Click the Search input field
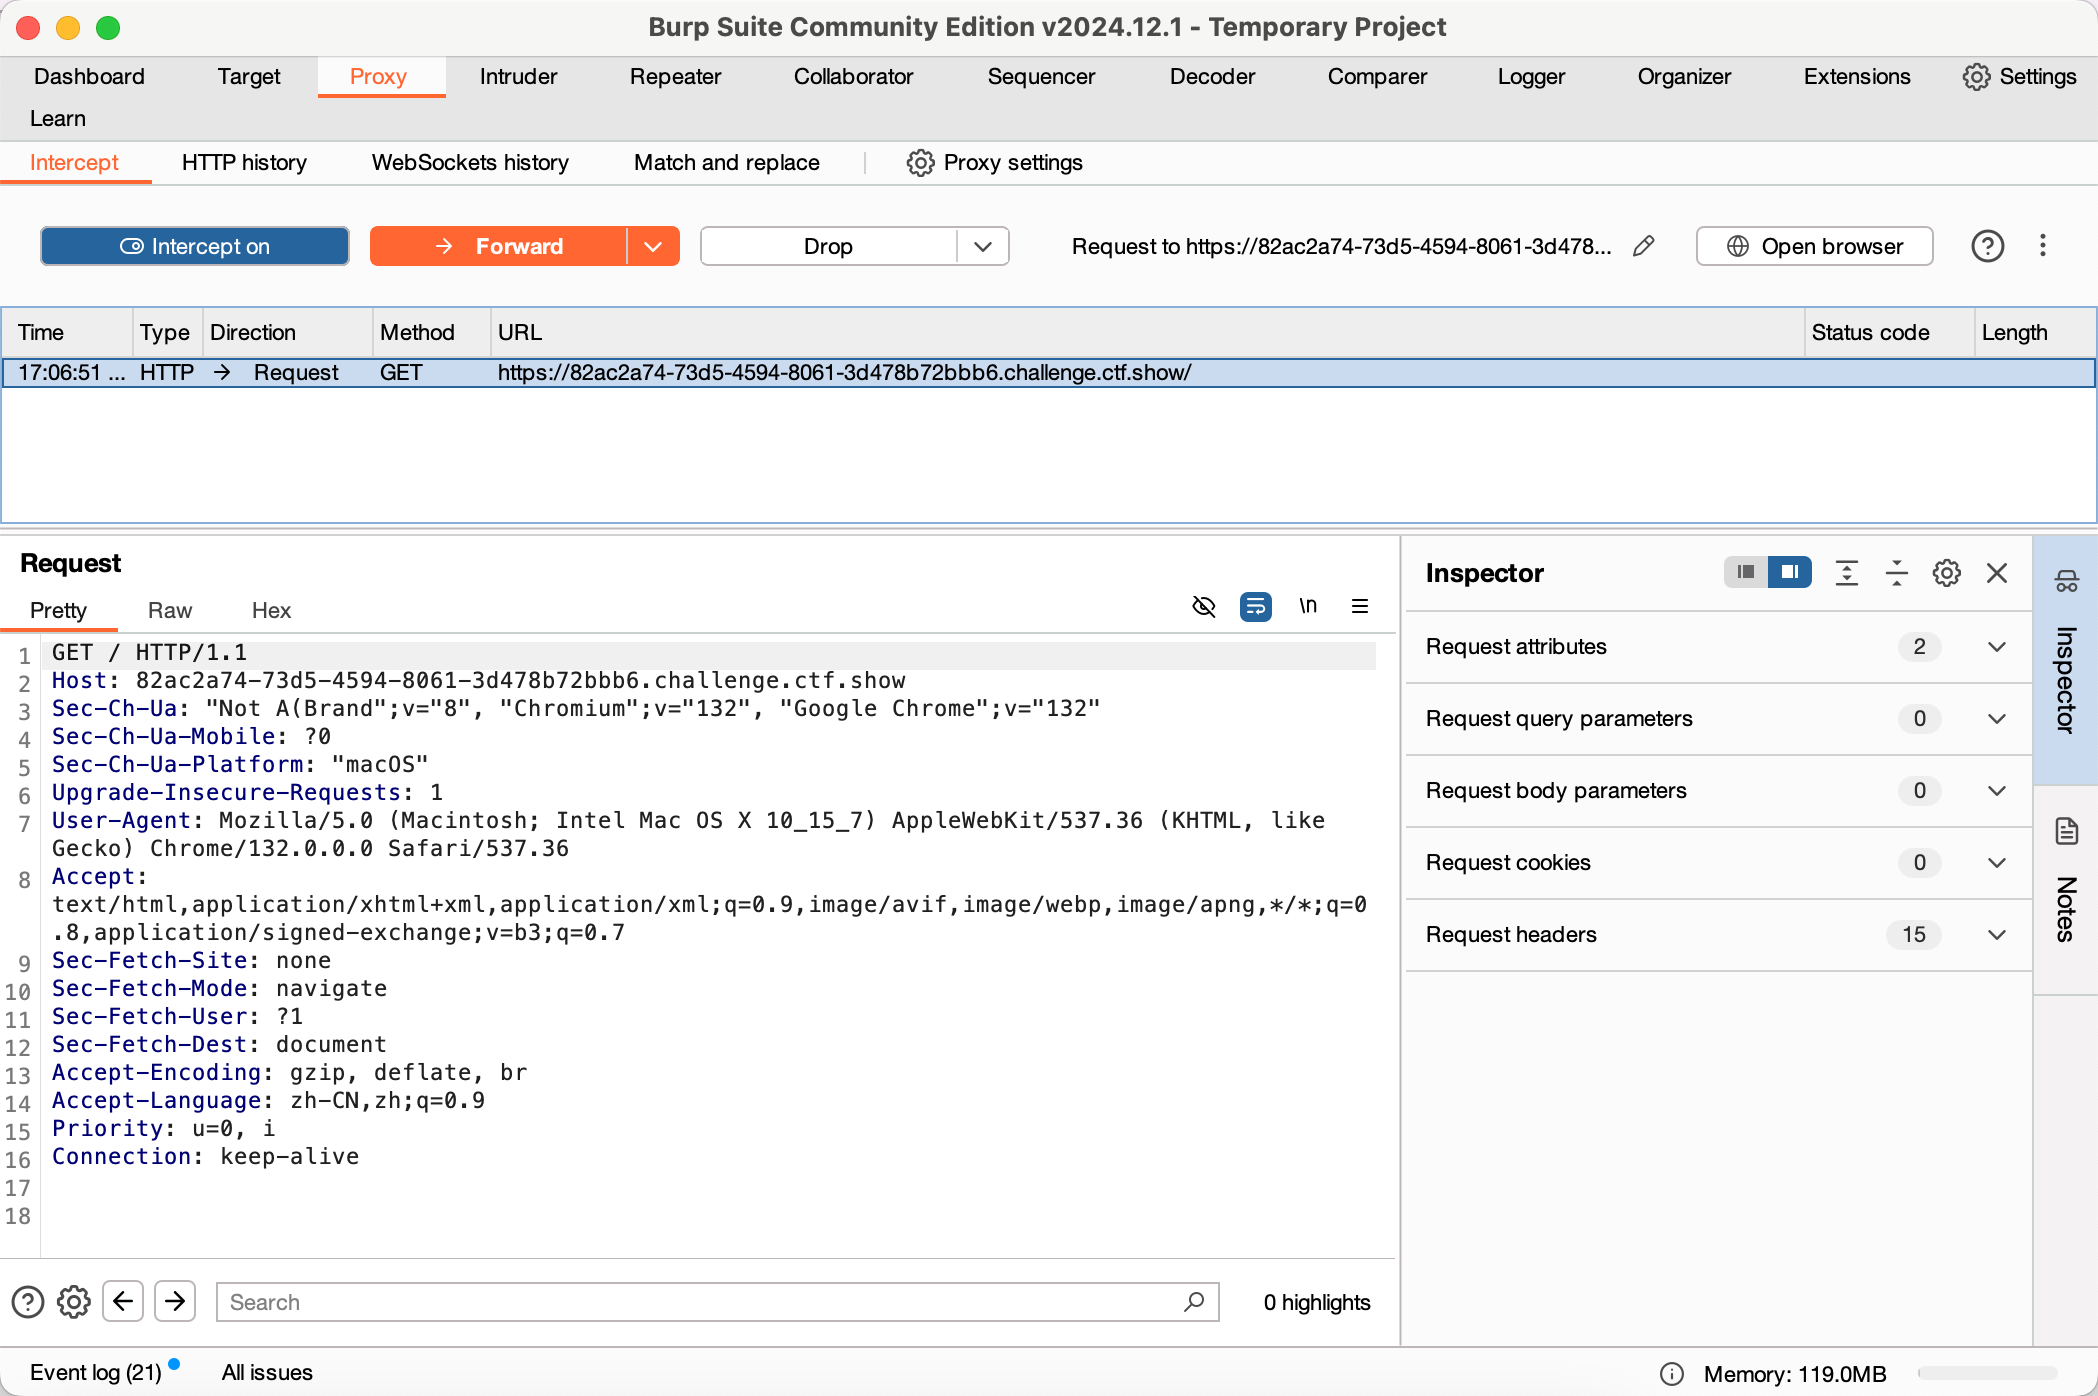The height and width of the screenshot is (1396, 2098). point(717,1302)
